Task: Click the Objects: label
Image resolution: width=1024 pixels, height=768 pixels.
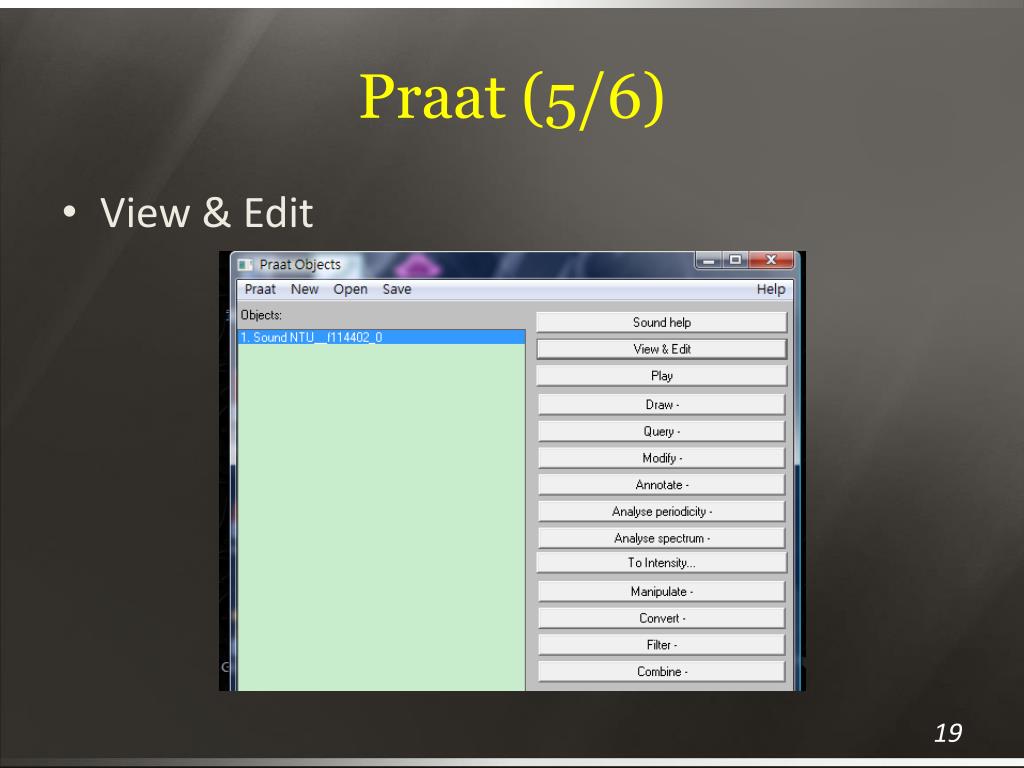Action: click(x=261, y=315)
